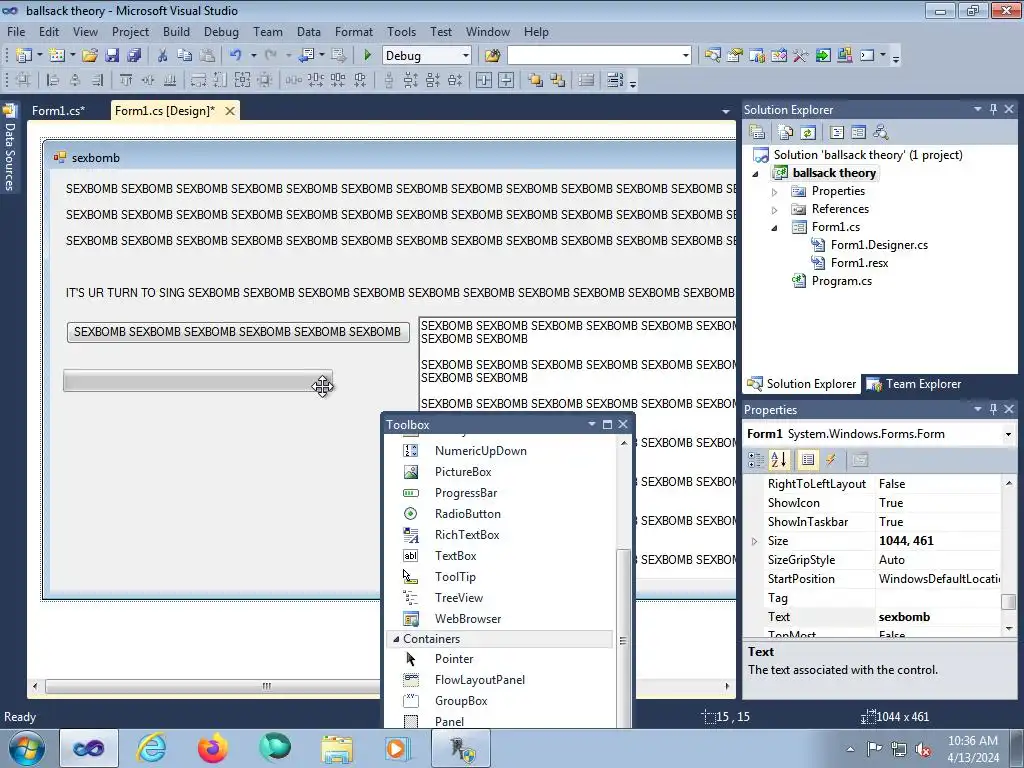Select RadioButton in the Toolbox
Screen dimensions: 1024x768
click(x=468, y=514)
